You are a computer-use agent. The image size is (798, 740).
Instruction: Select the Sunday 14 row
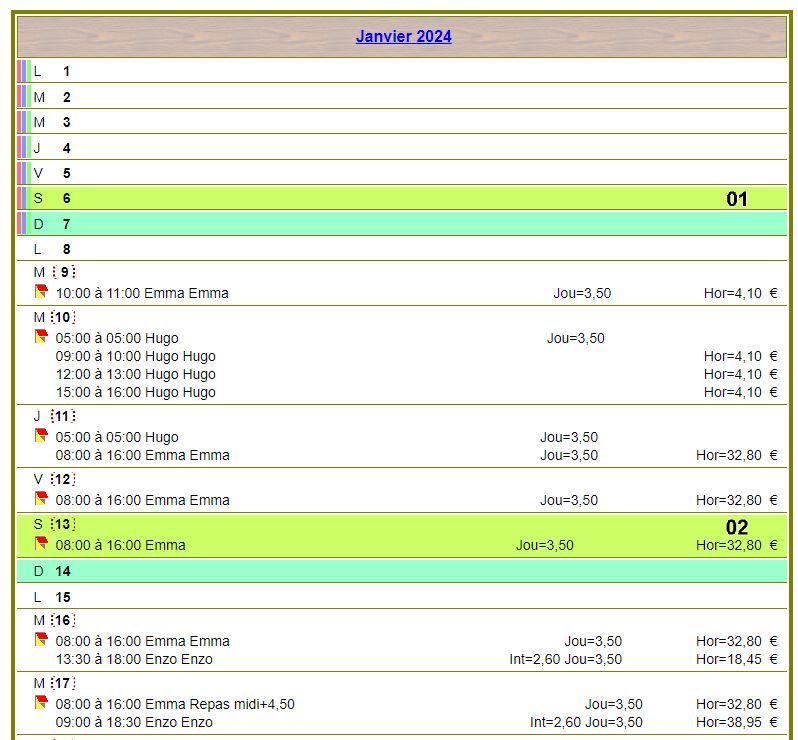point(400,571)
